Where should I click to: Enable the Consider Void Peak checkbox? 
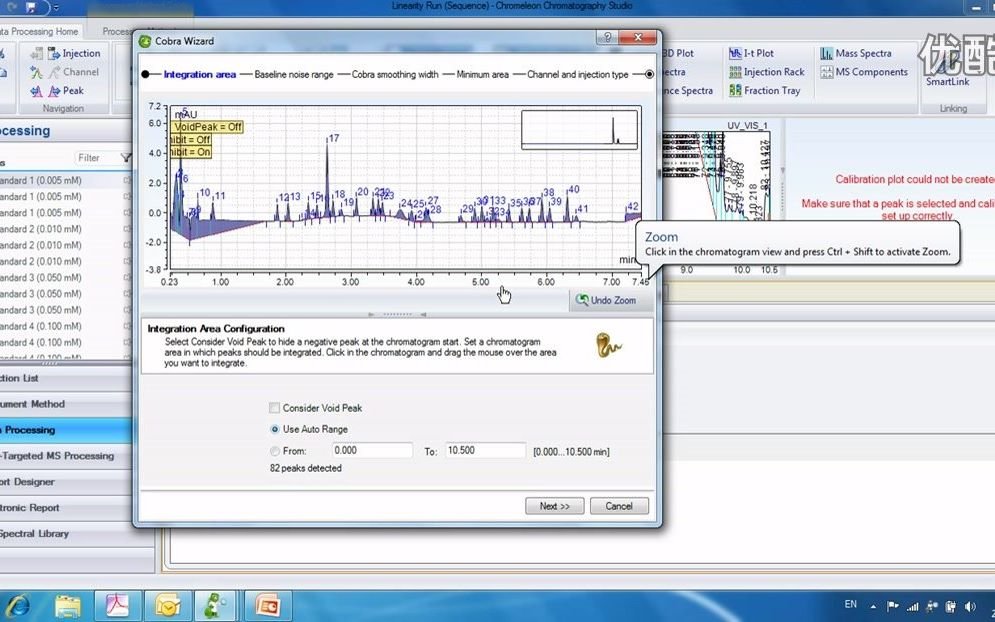point(275,407)
